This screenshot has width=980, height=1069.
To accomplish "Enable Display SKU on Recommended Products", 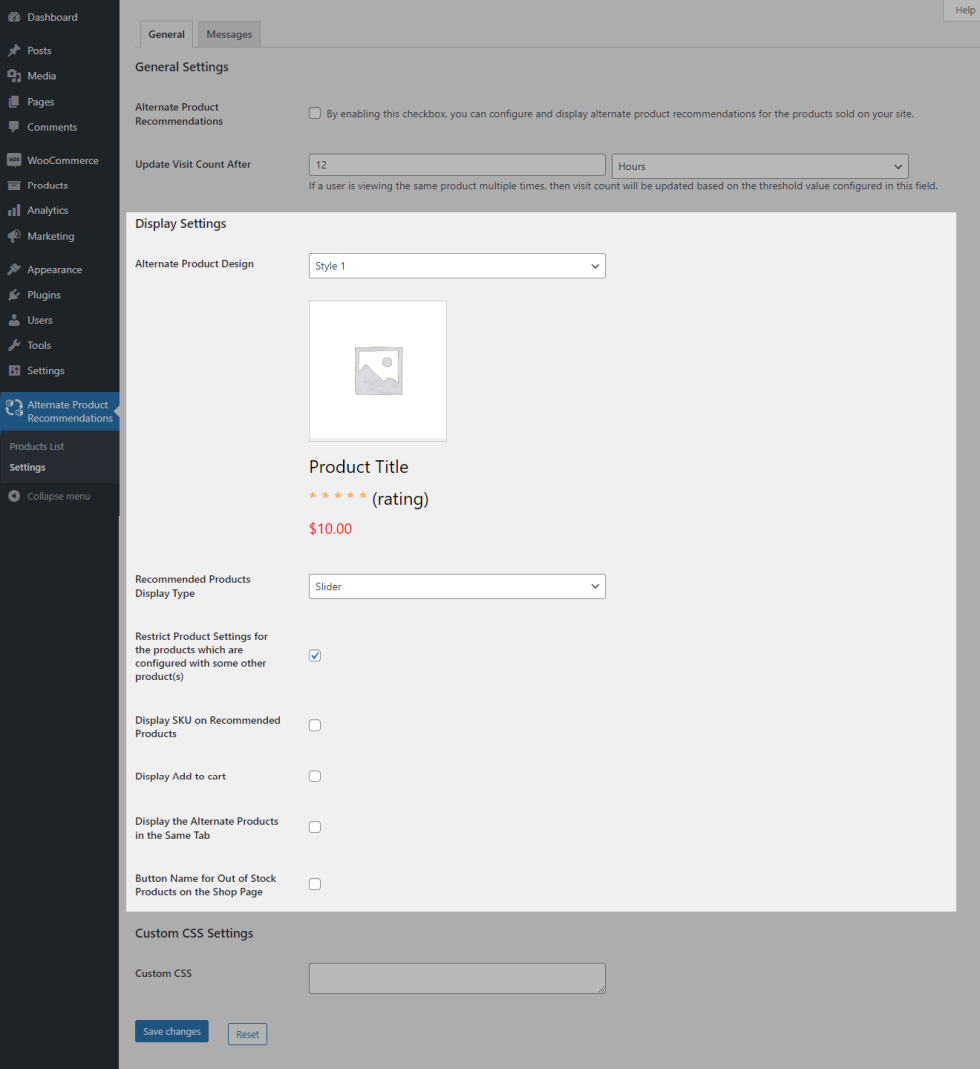I will click(x=314, y=725).
